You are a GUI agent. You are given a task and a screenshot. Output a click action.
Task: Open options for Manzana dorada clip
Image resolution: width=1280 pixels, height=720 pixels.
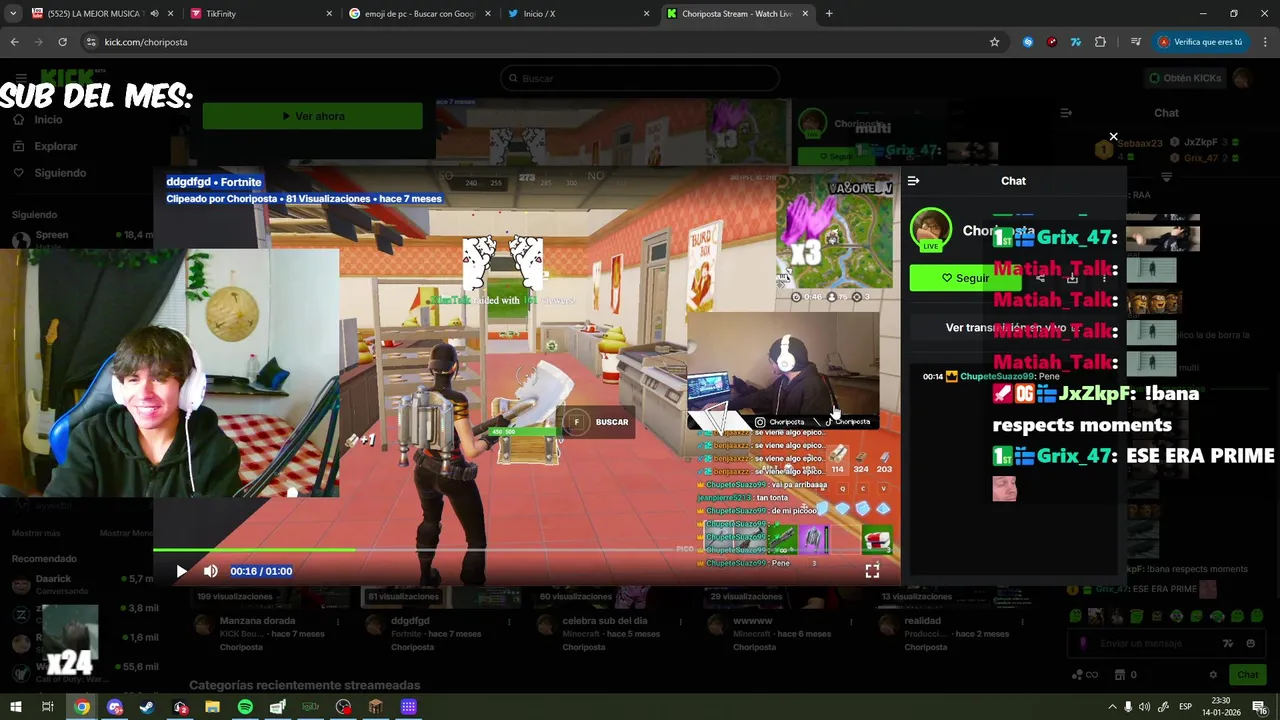338,622
